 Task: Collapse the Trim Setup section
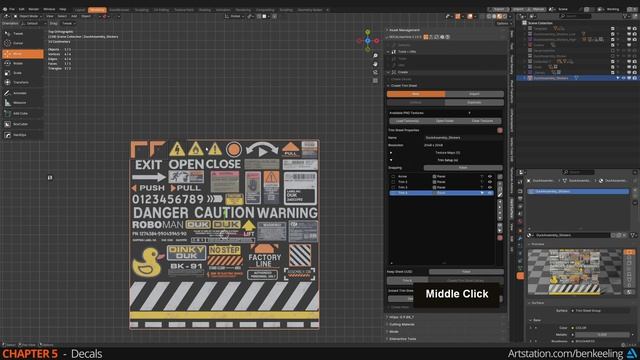pos(391,160)
